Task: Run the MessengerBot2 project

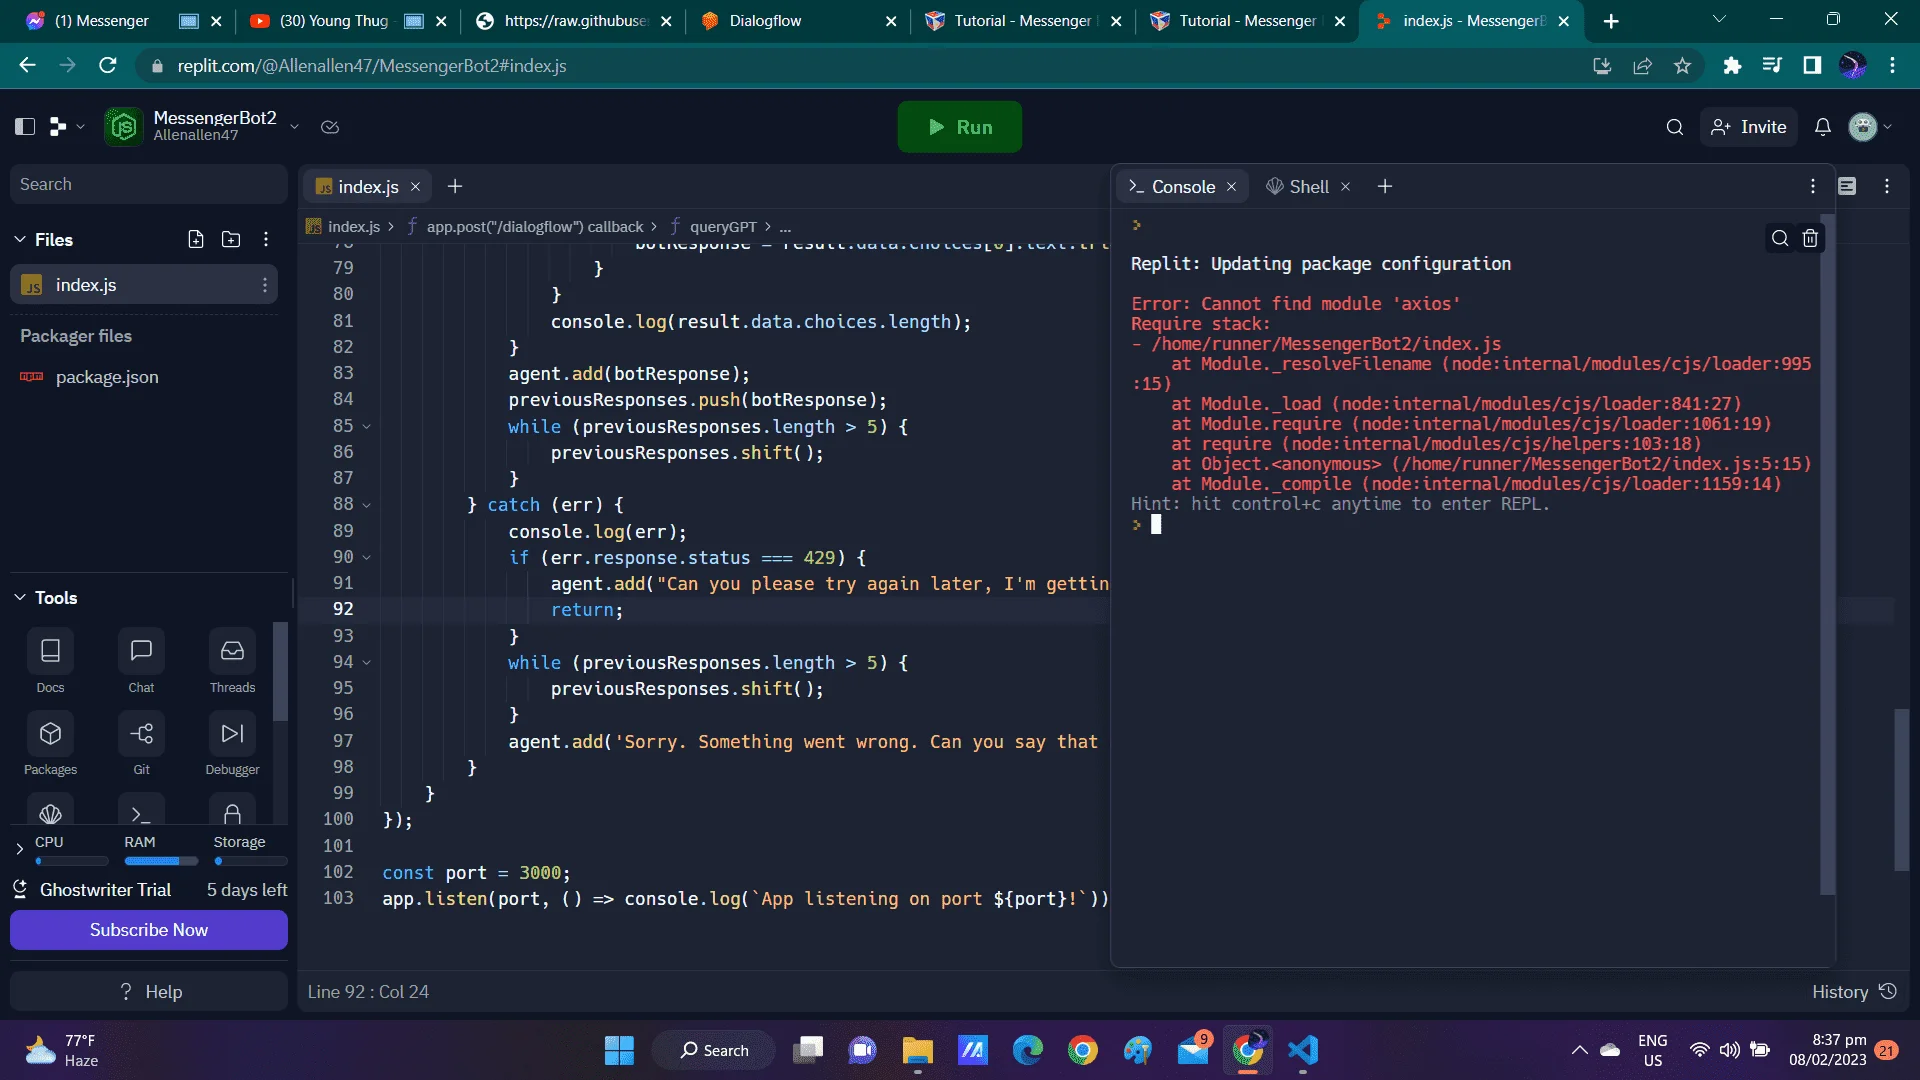Action: click(959, 127)
